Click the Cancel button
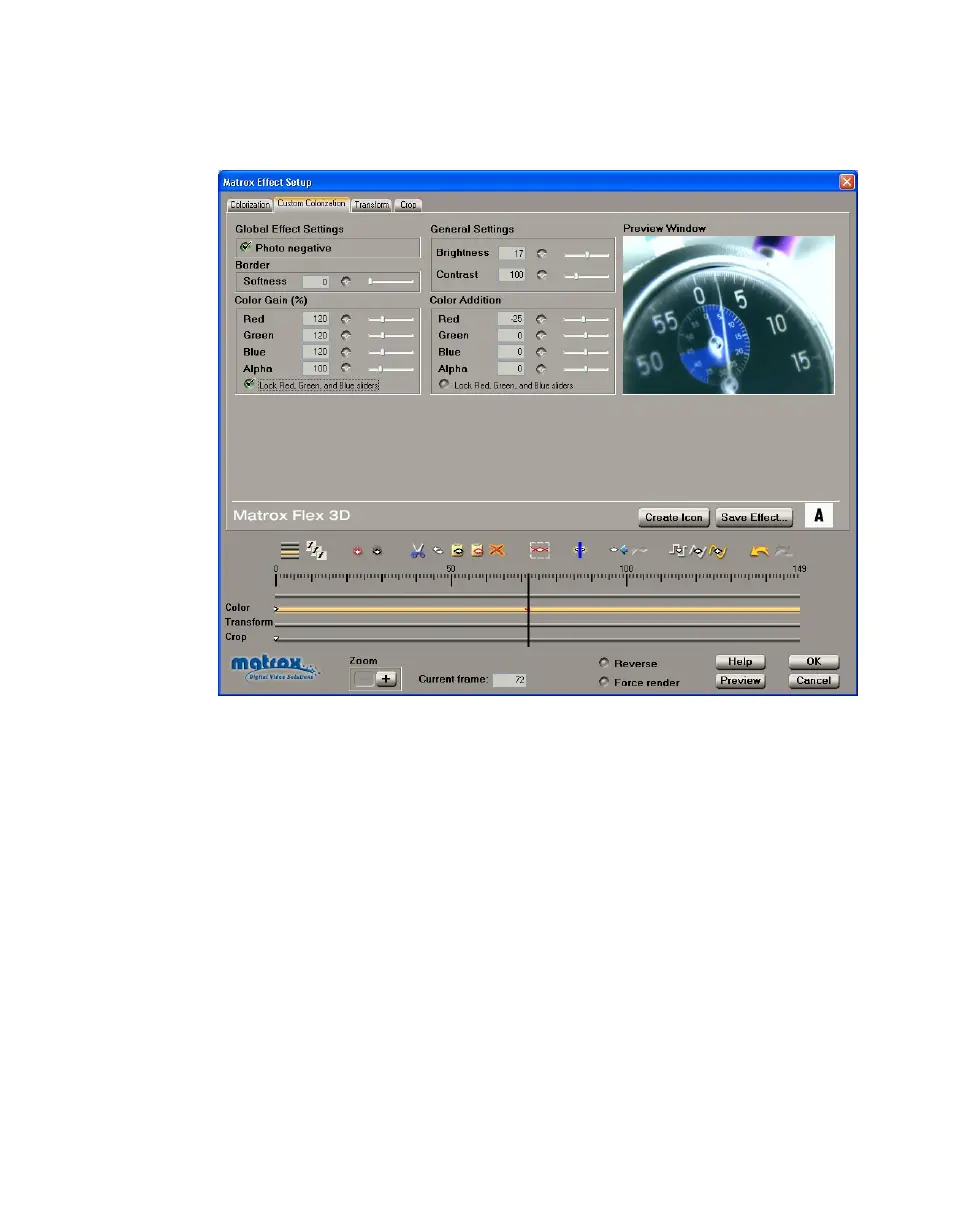Image resolution: width=972 pixels, height=1224 pixels. (x=814, y=681)
